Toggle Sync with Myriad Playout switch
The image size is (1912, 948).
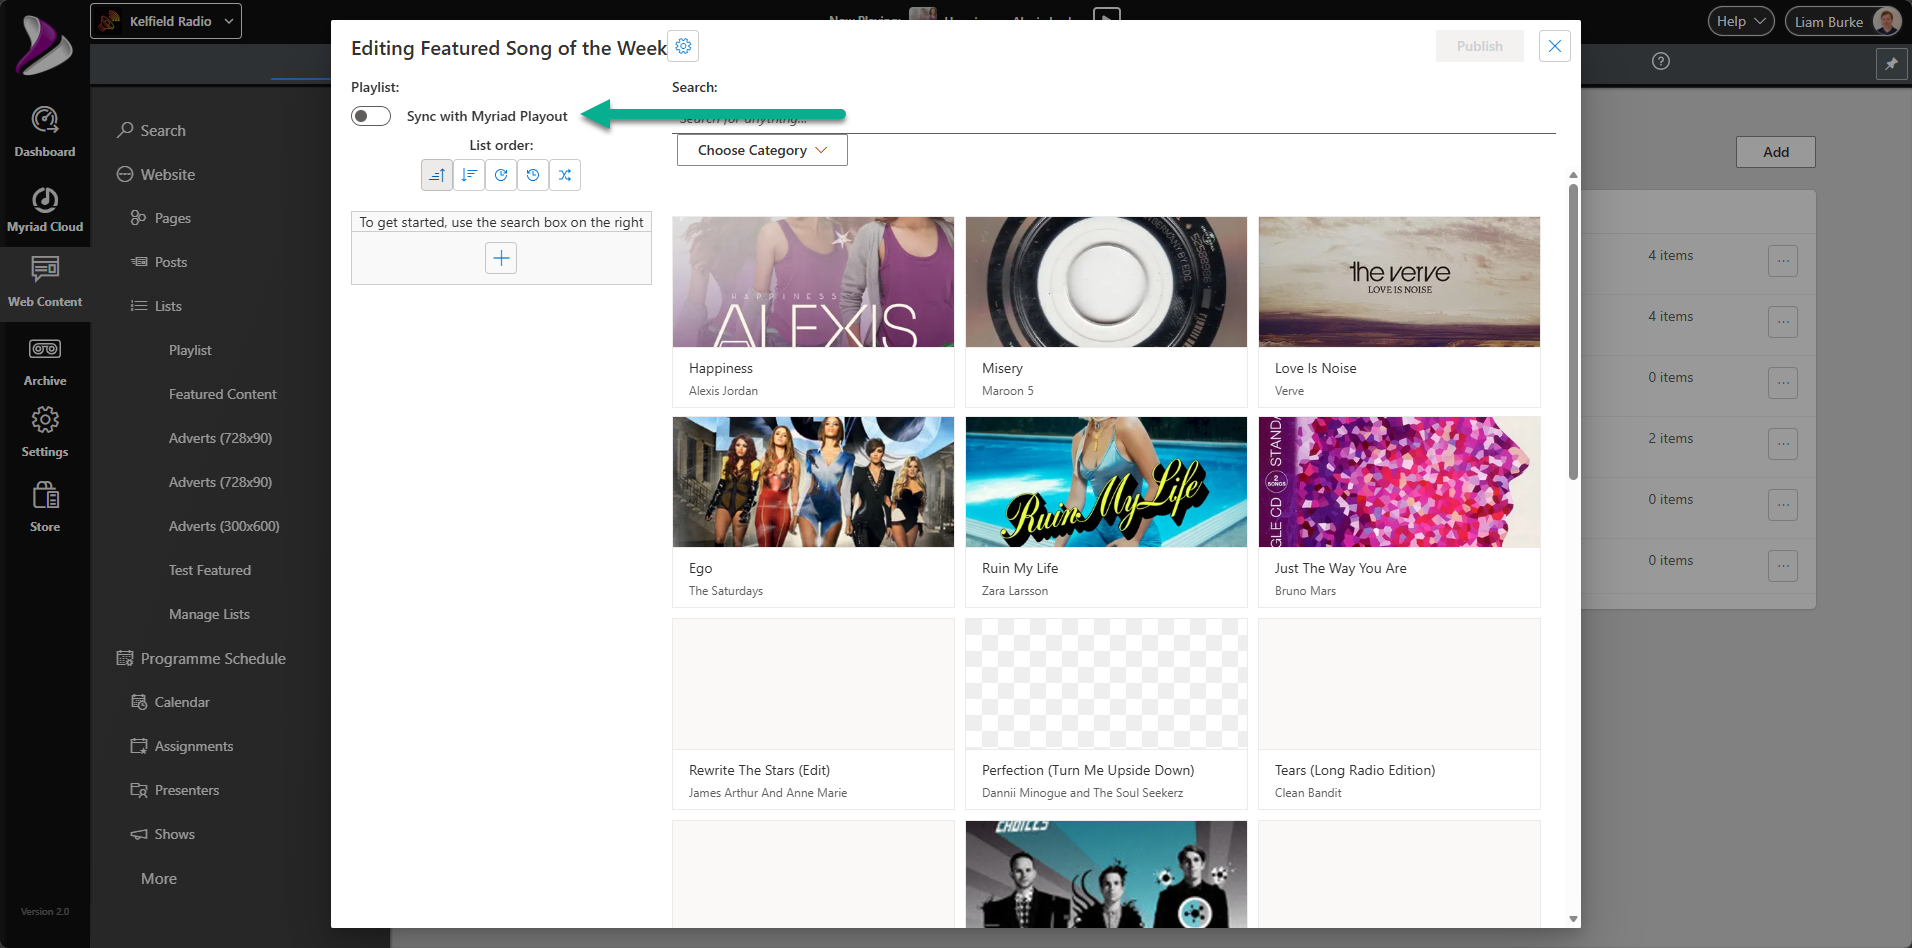pos(371,116)
